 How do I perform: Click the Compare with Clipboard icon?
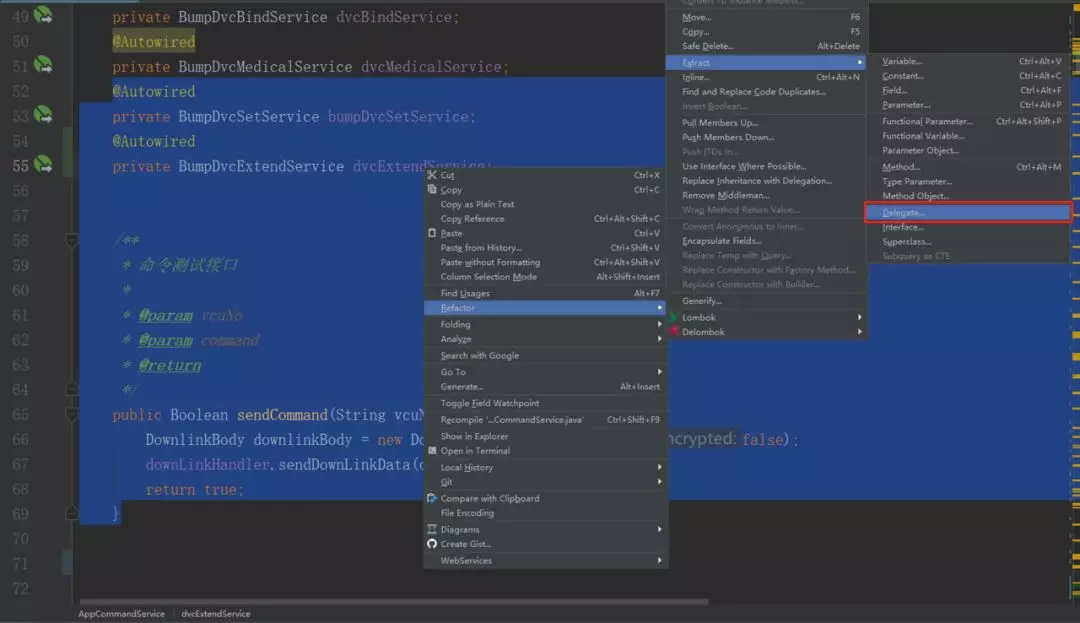pyautogui.click(x=432, y=498)
